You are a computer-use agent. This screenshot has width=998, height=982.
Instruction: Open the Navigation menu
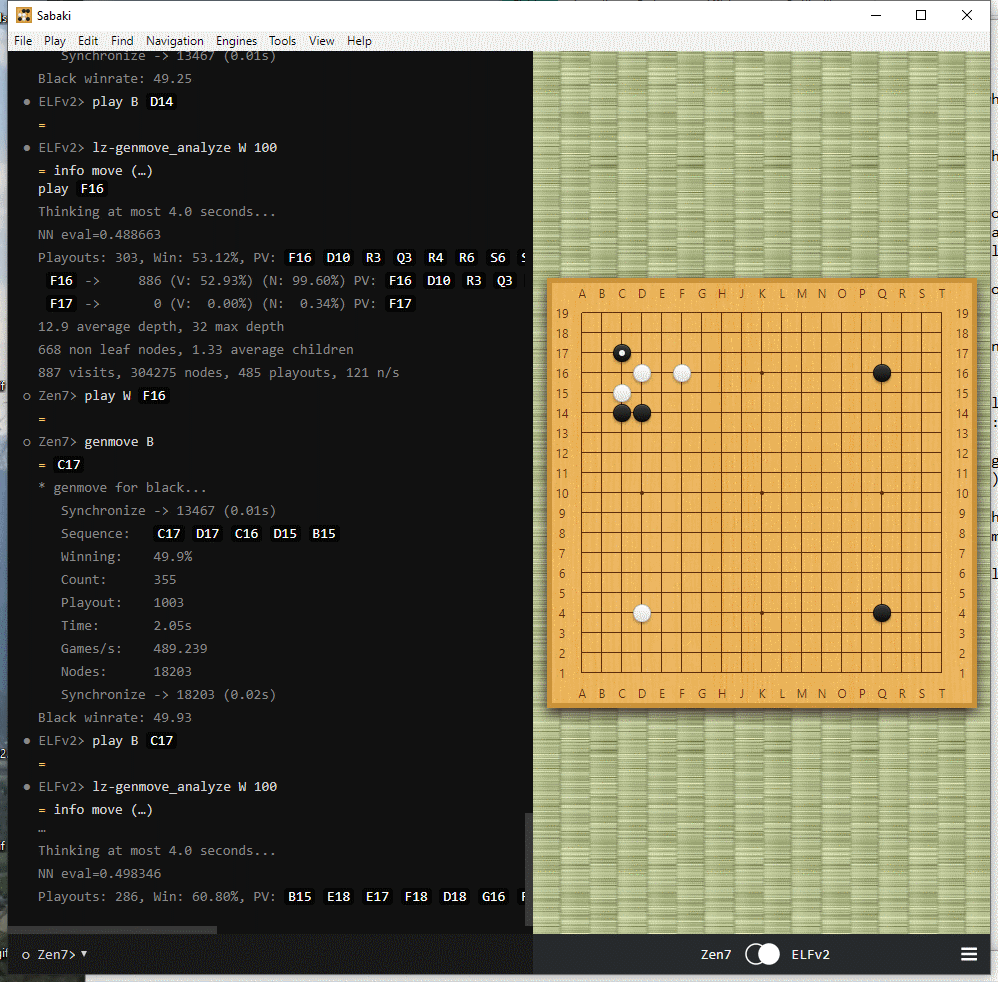click(x=174, y=41)
